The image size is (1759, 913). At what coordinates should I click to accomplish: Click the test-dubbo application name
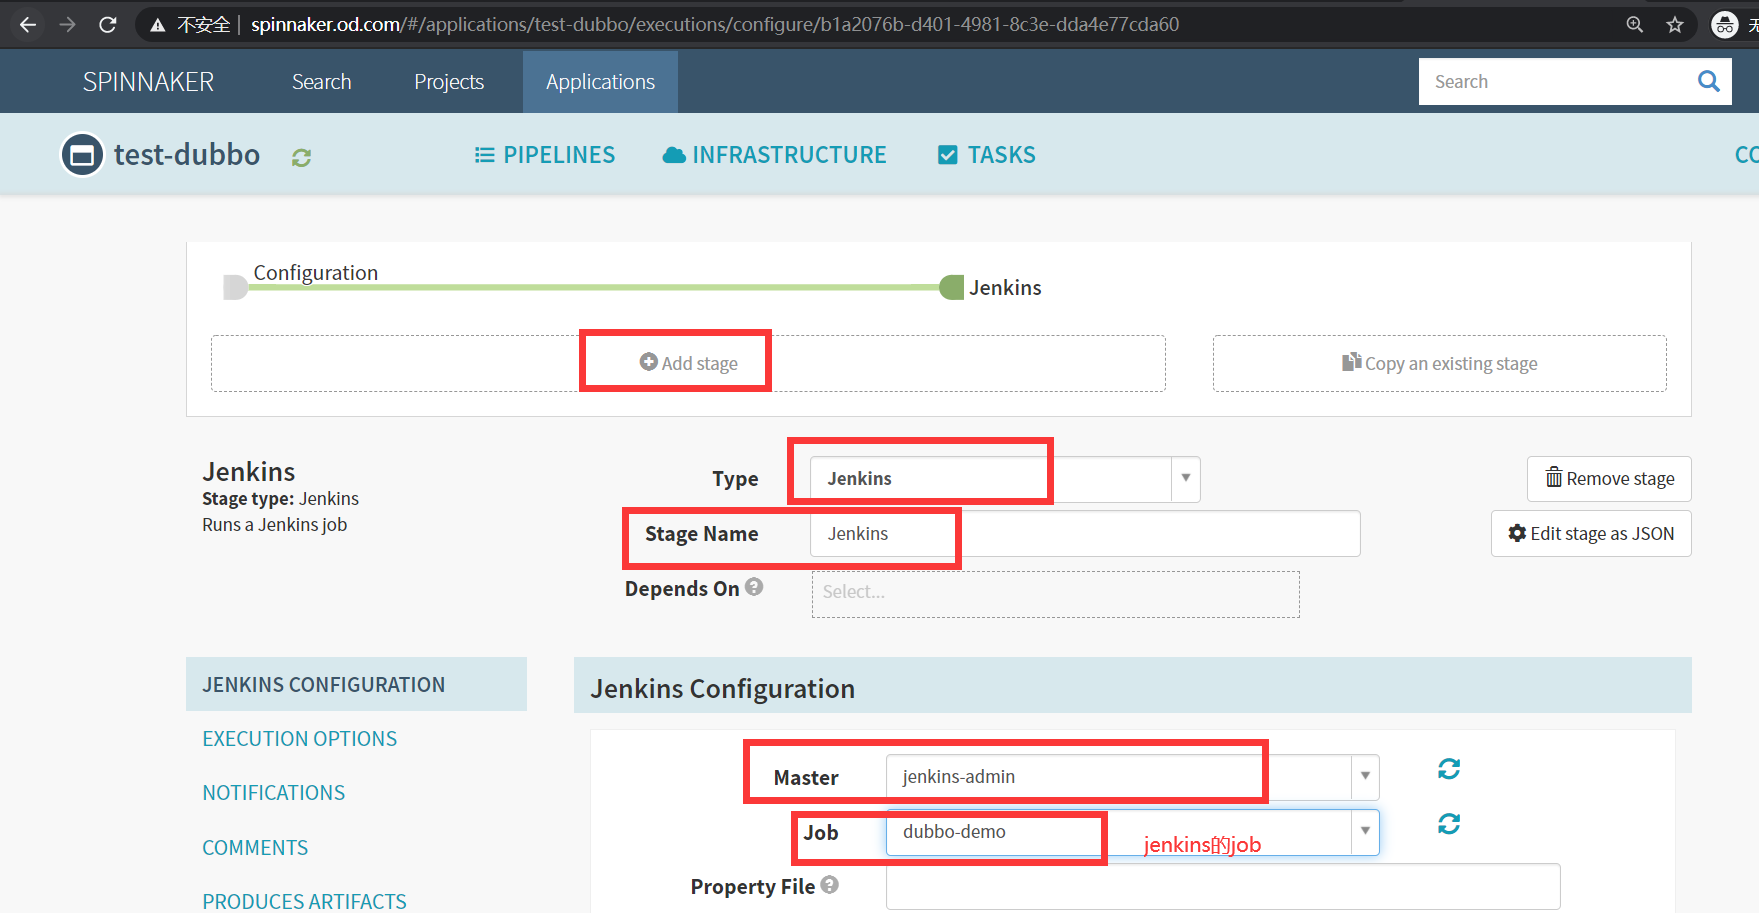pyautogui.click(x=187, y=155)
